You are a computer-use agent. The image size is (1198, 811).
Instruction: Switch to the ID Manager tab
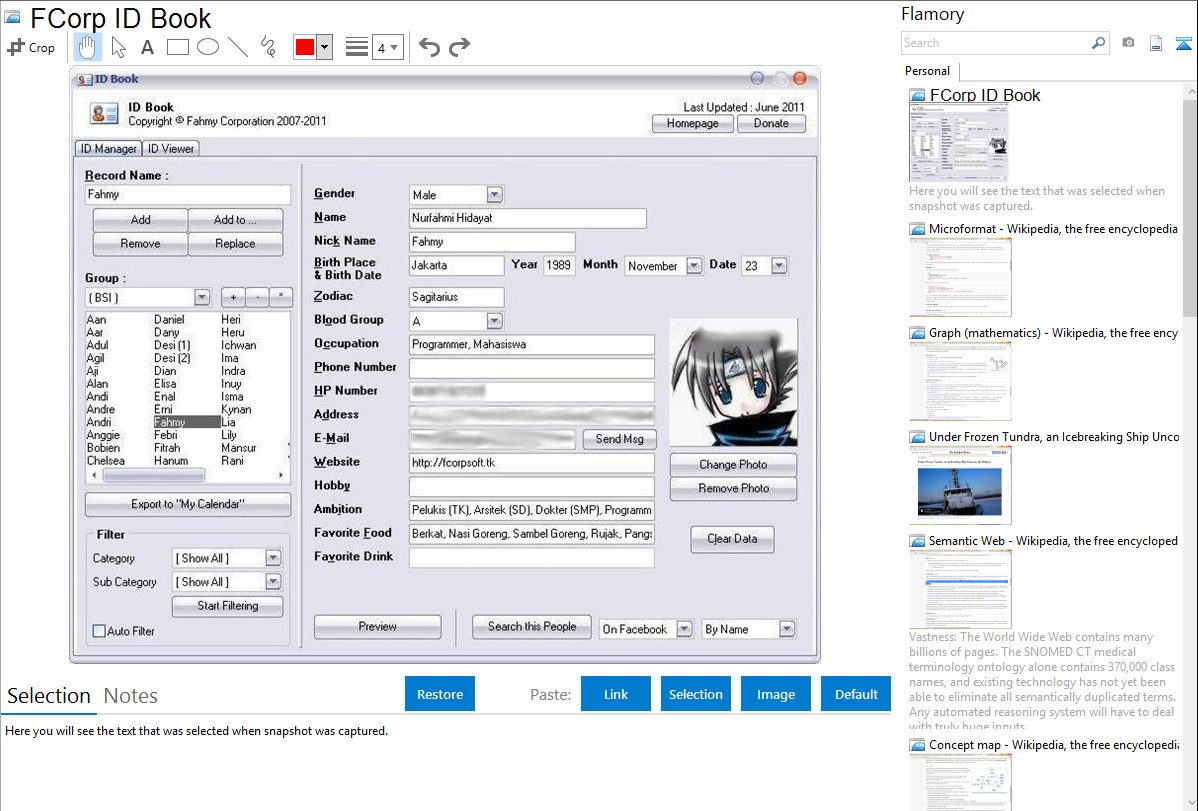point(108,148)
